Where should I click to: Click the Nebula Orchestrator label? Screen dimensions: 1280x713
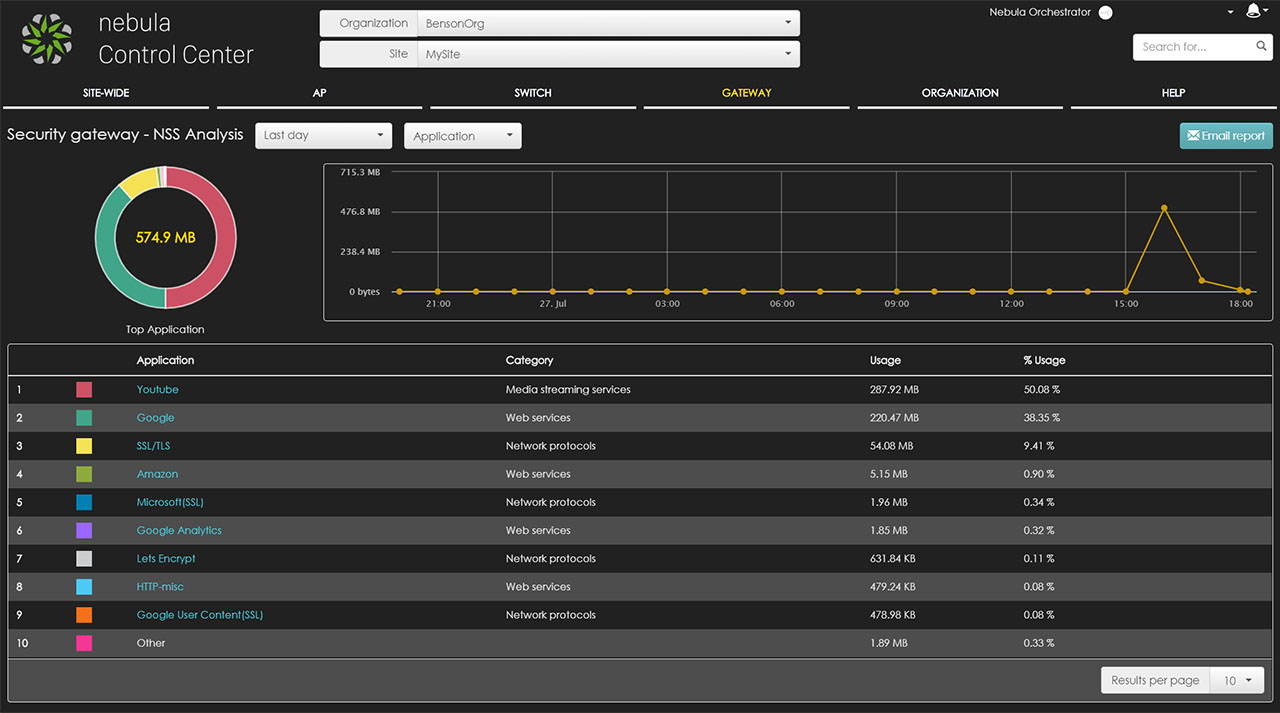point(1040,13)
